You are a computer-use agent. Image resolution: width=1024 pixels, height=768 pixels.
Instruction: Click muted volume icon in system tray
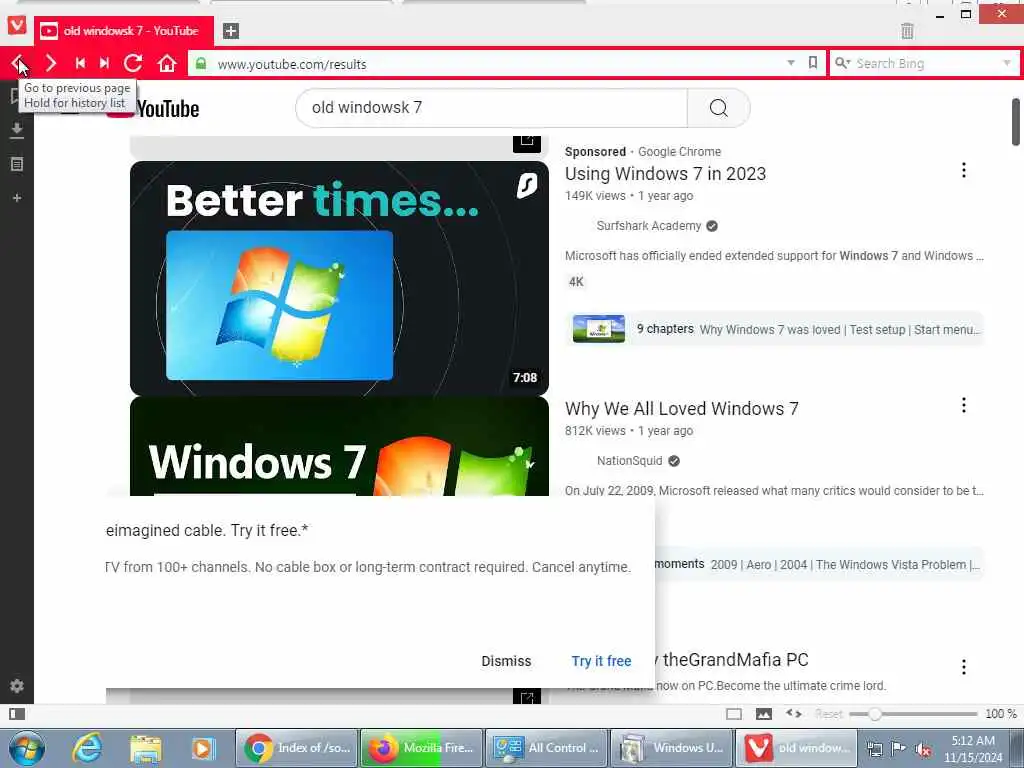coord(923,749)
